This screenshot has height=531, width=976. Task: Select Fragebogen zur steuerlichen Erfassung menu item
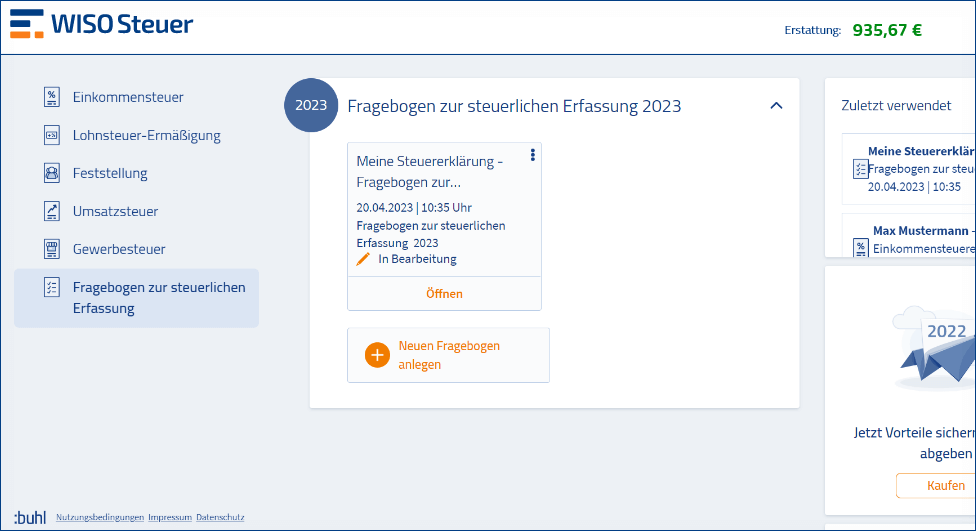(136, 298)
